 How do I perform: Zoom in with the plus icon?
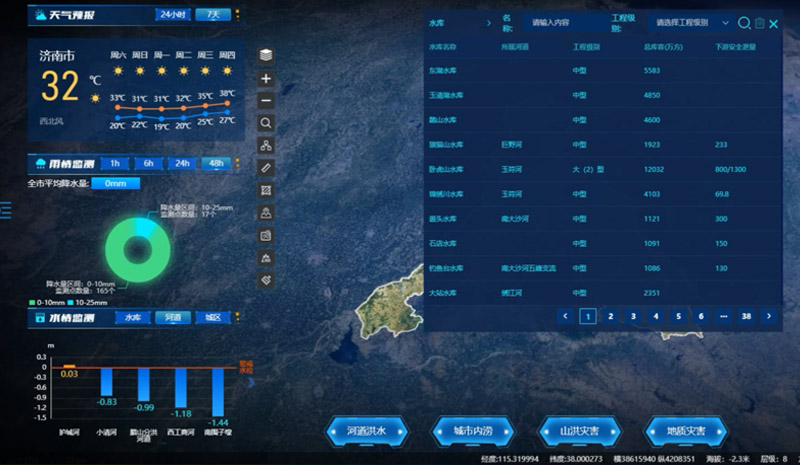[266, 78]
